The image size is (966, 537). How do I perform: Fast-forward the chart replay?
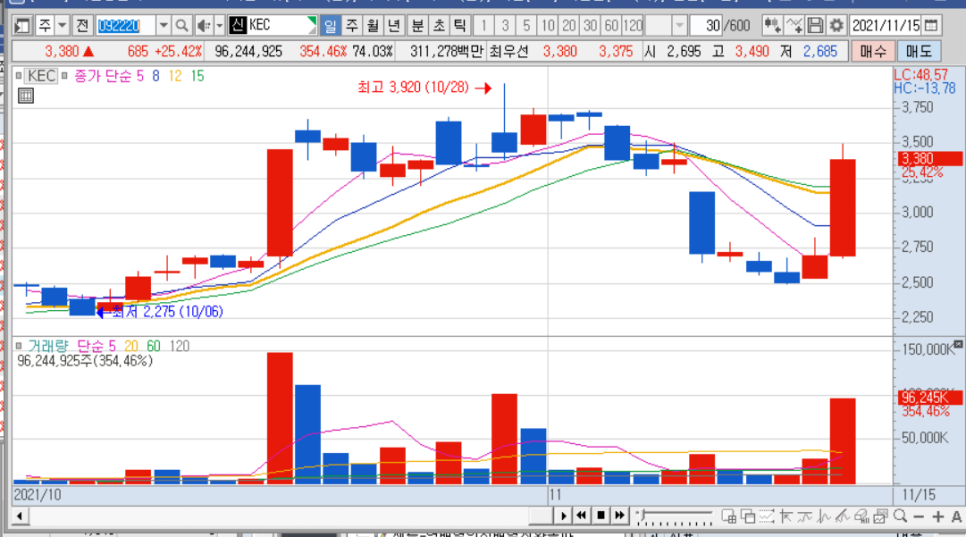(x=619, y=515)
